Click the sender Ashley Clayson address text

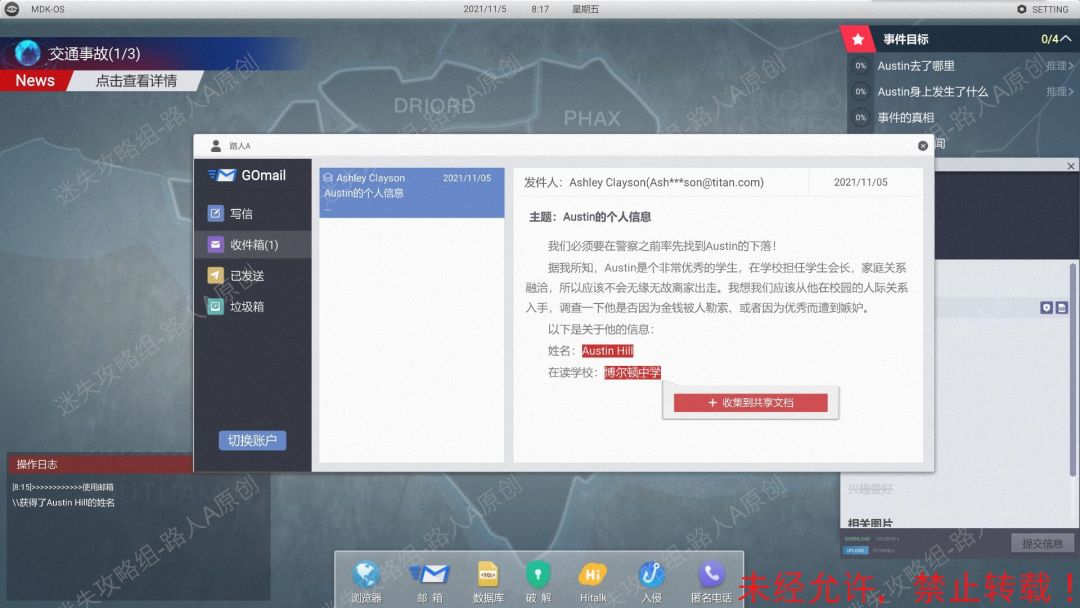(x=665, y=182)
